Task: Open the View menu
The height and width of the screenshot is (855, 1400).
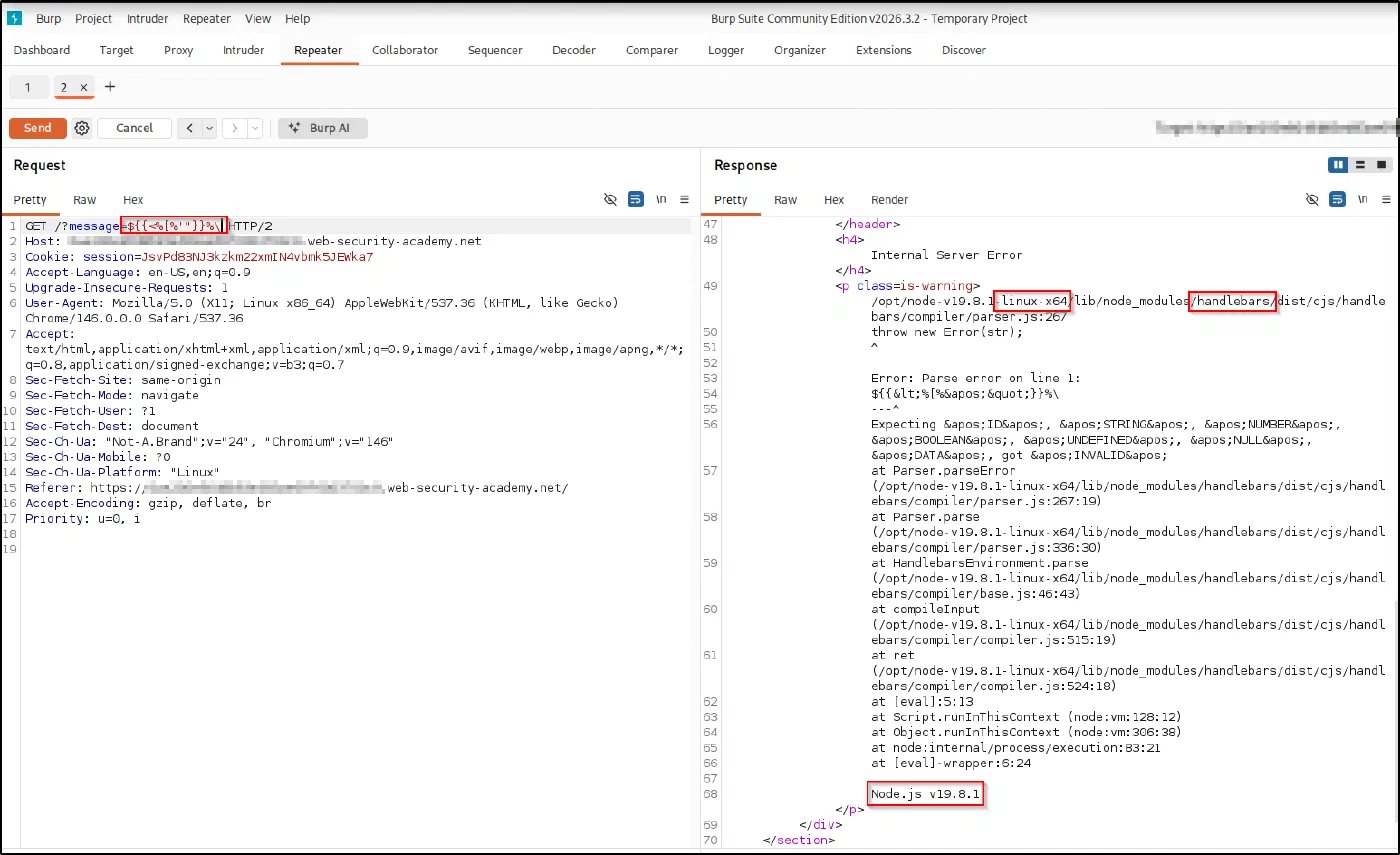Action: (x=258, y=18)
